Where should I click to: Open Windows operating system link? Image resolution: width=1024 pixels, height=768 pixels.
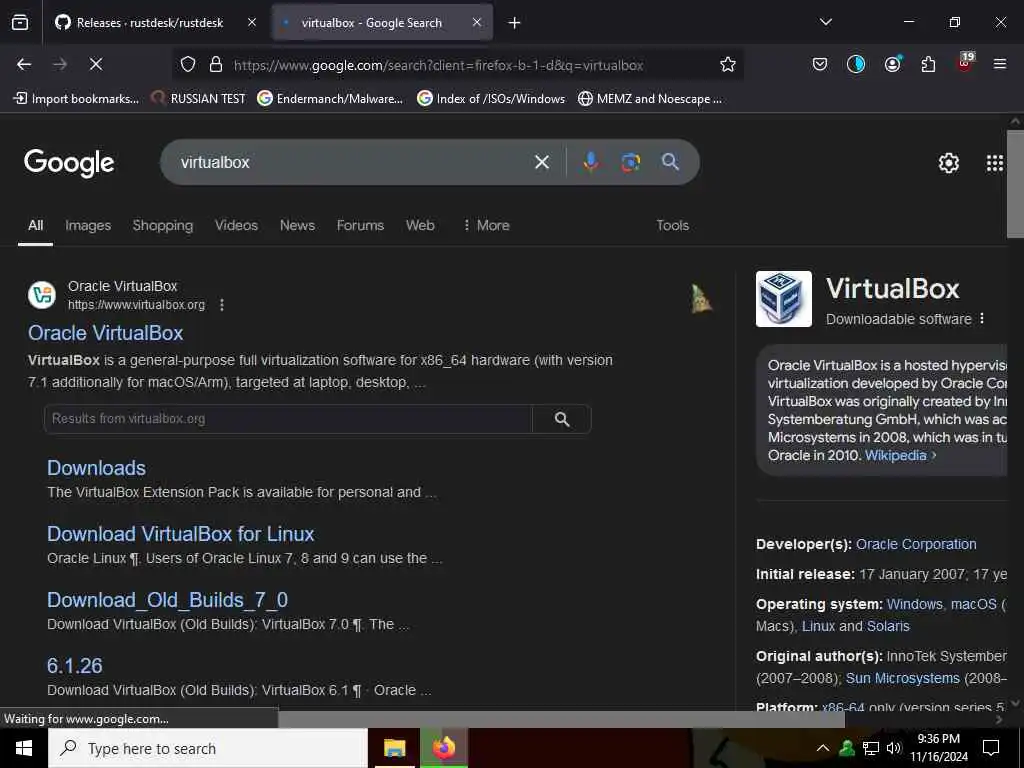[914, 604]
